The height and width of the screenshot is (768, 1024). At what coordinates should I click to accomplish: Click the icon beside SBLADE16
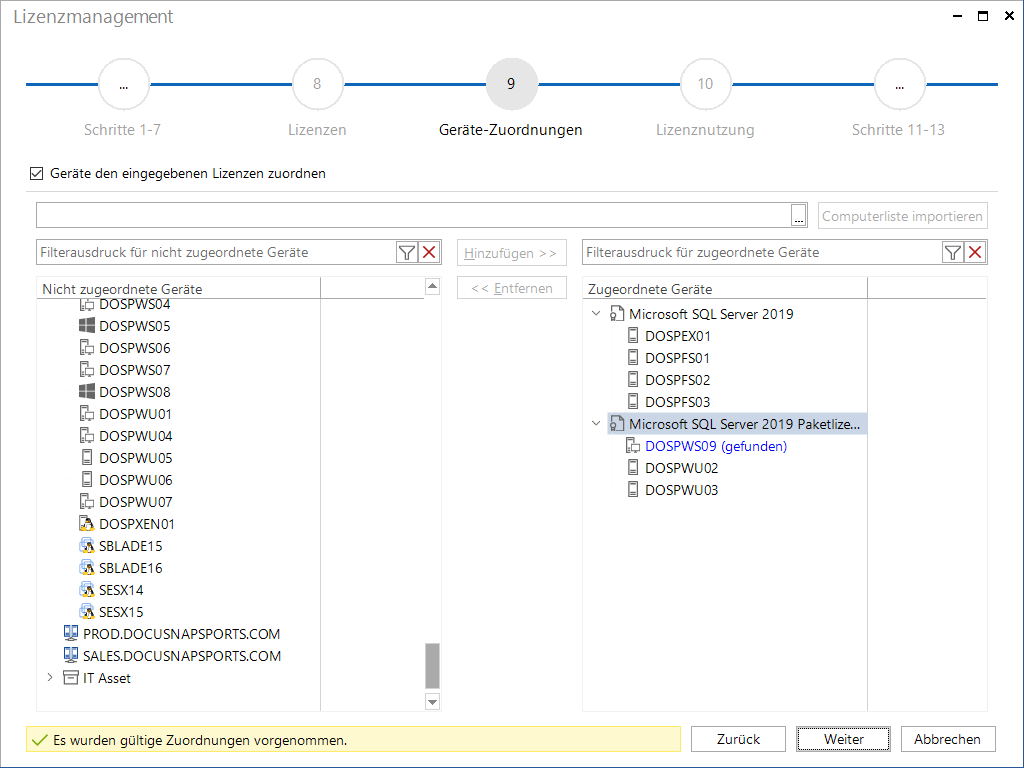(87, 568)
